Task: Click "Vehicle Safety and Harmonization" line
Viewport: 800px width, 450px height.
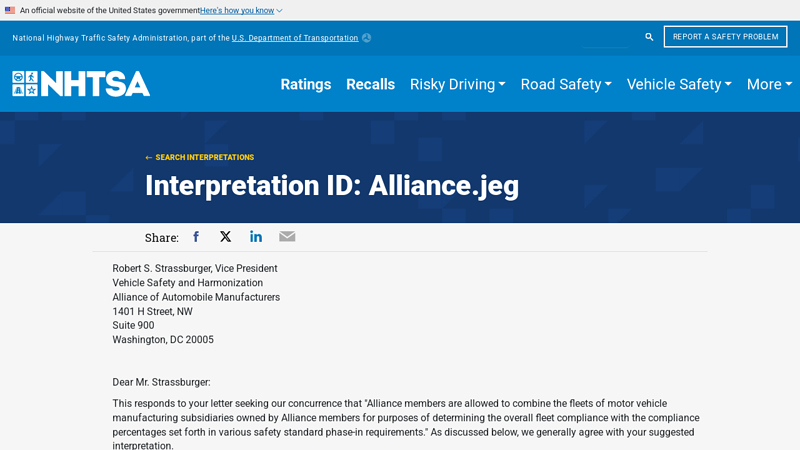Action: [x=188, y=283]
